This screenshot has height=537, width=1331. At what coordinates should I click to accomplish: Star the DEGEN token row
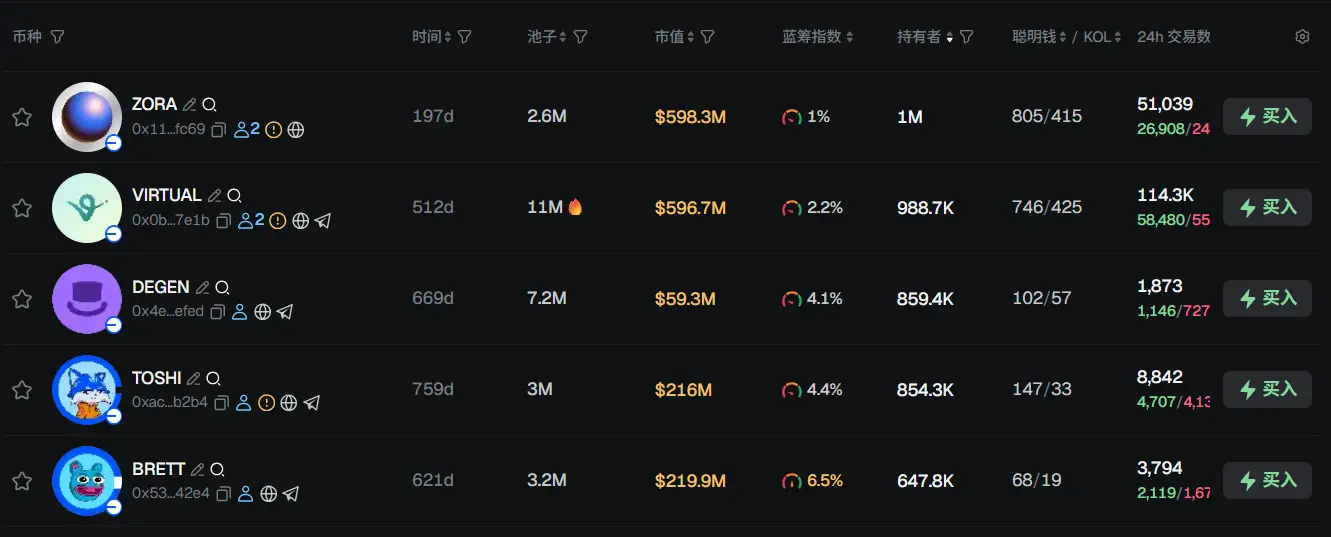(21, 299)
